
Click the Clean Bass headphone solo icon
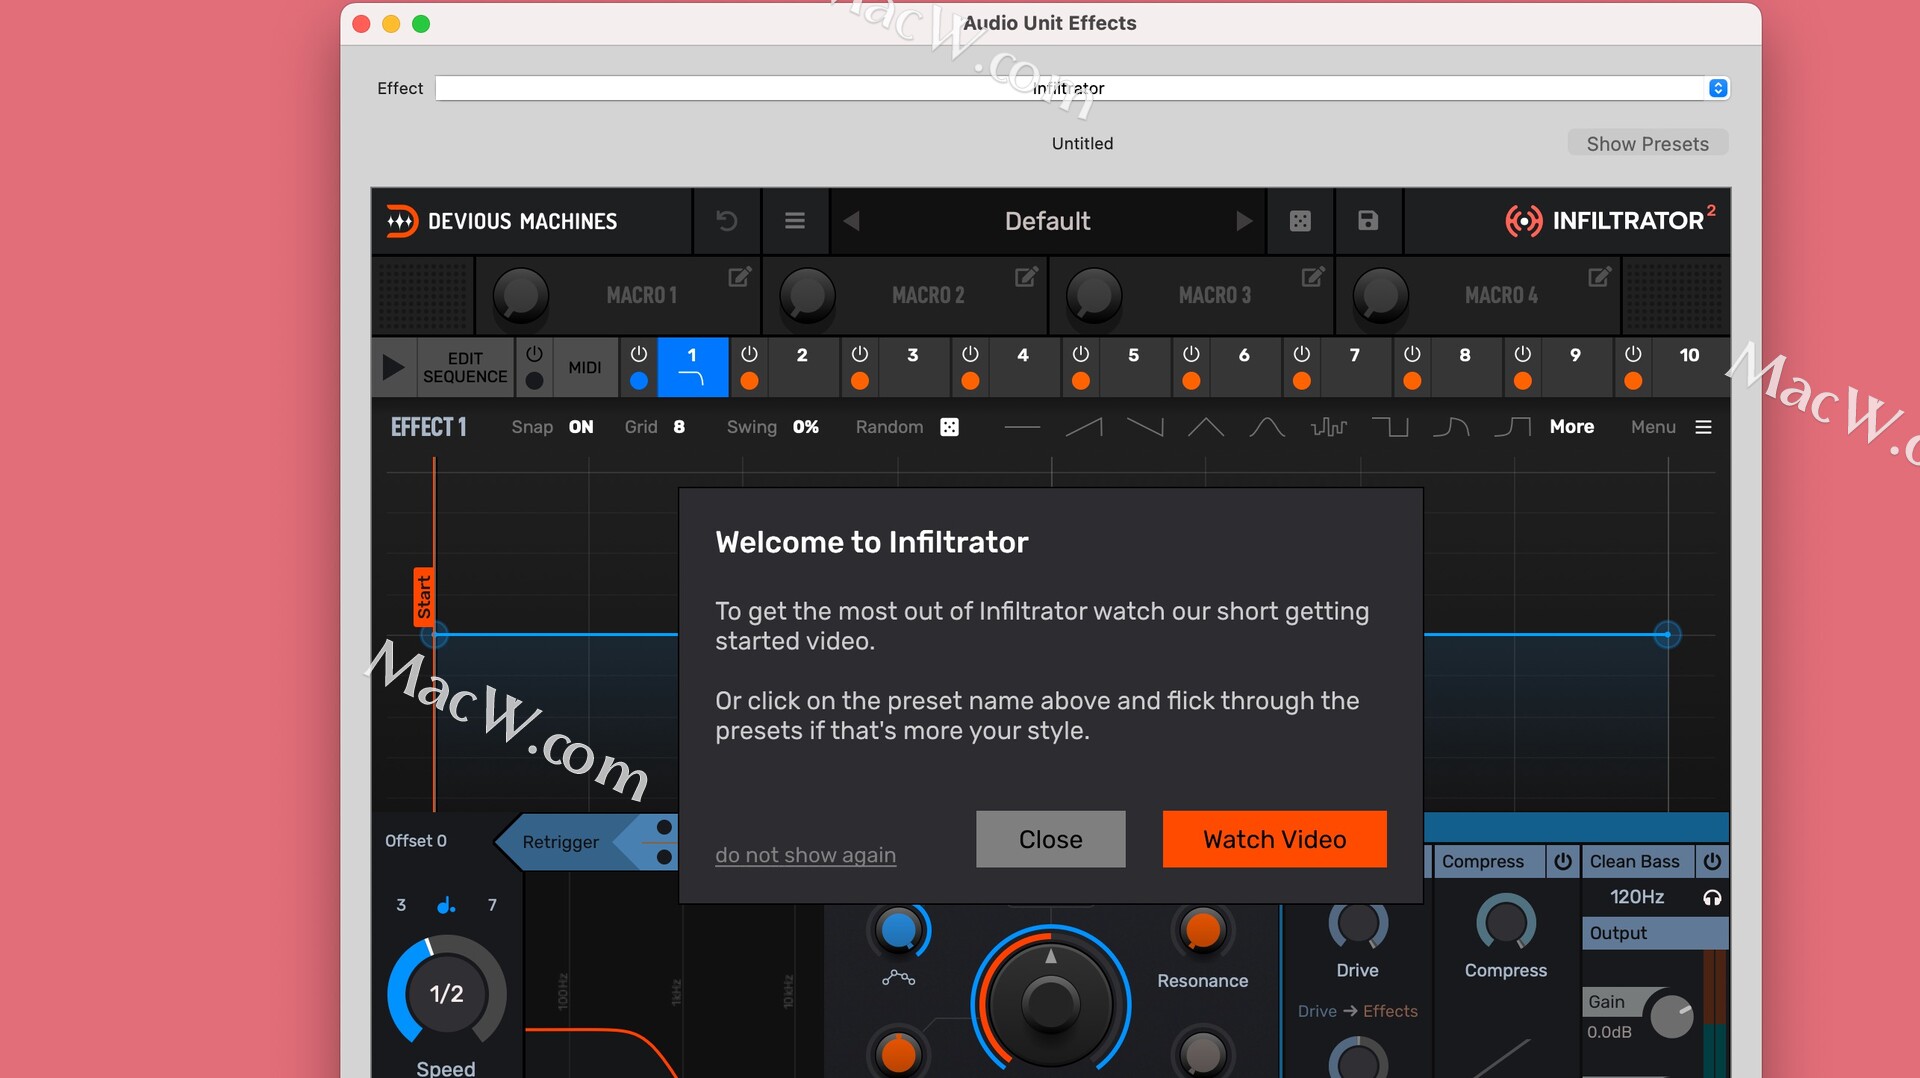pos(1712,898)
